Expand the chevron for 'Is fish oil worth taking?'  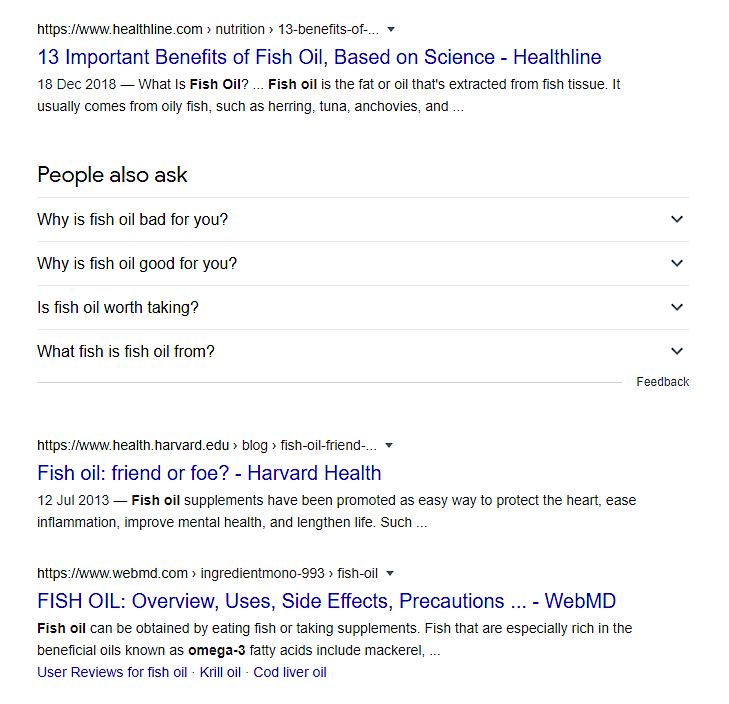[x=677, y=307]
